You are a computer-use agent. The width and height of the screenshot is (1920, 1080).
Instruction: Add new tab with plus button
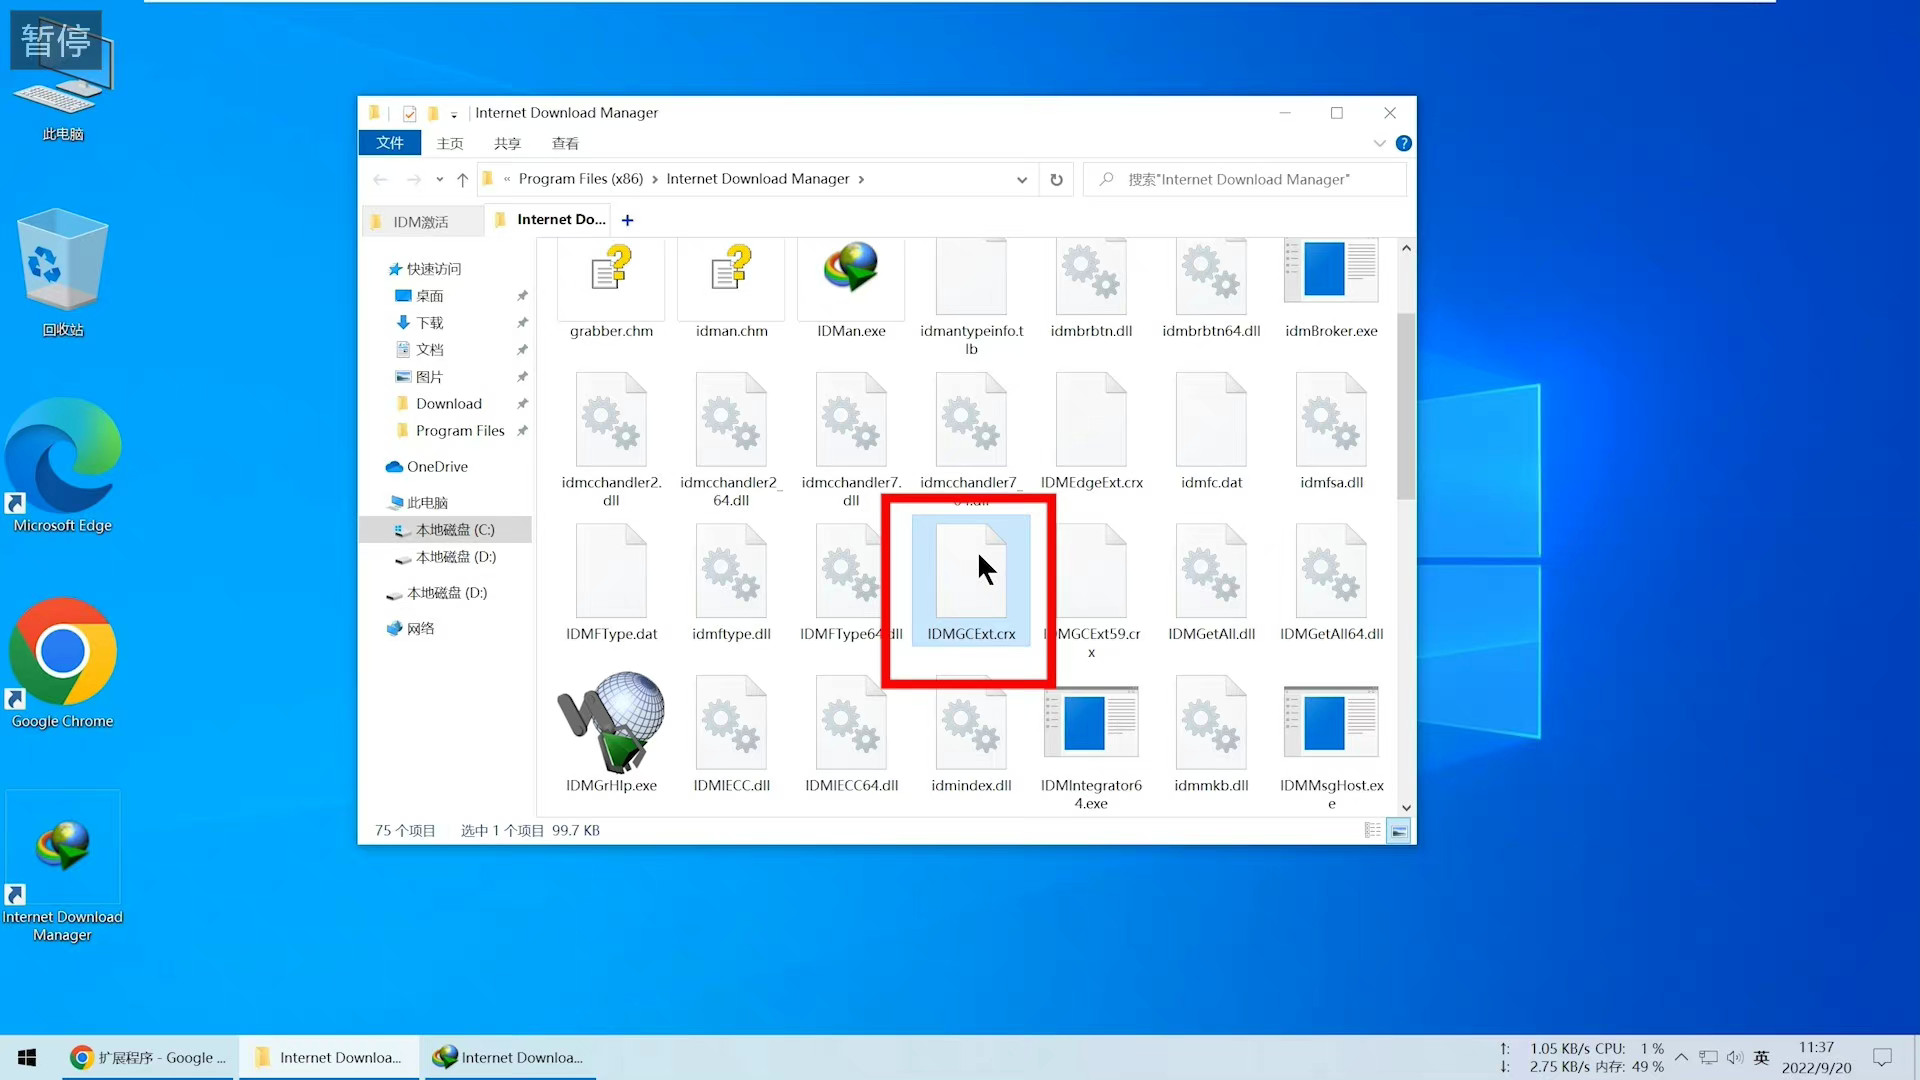(627, 220)
